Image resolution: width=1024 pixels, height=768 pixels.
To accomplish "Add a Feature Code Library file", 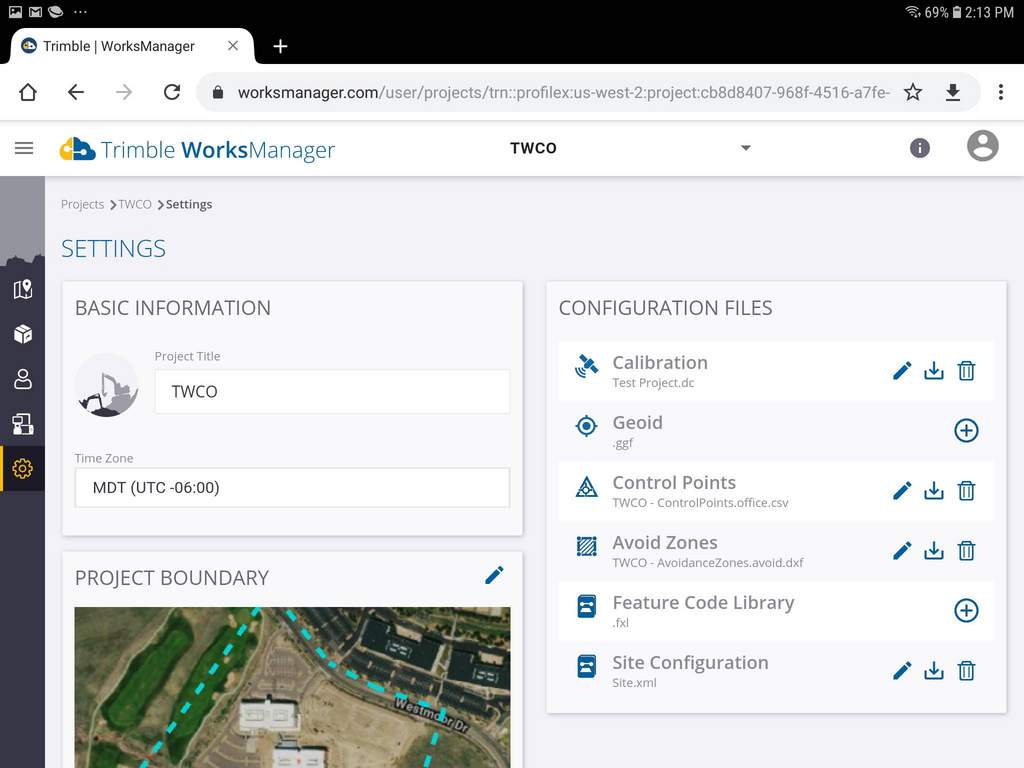I will pyautogui.click(x=966, y=610).
